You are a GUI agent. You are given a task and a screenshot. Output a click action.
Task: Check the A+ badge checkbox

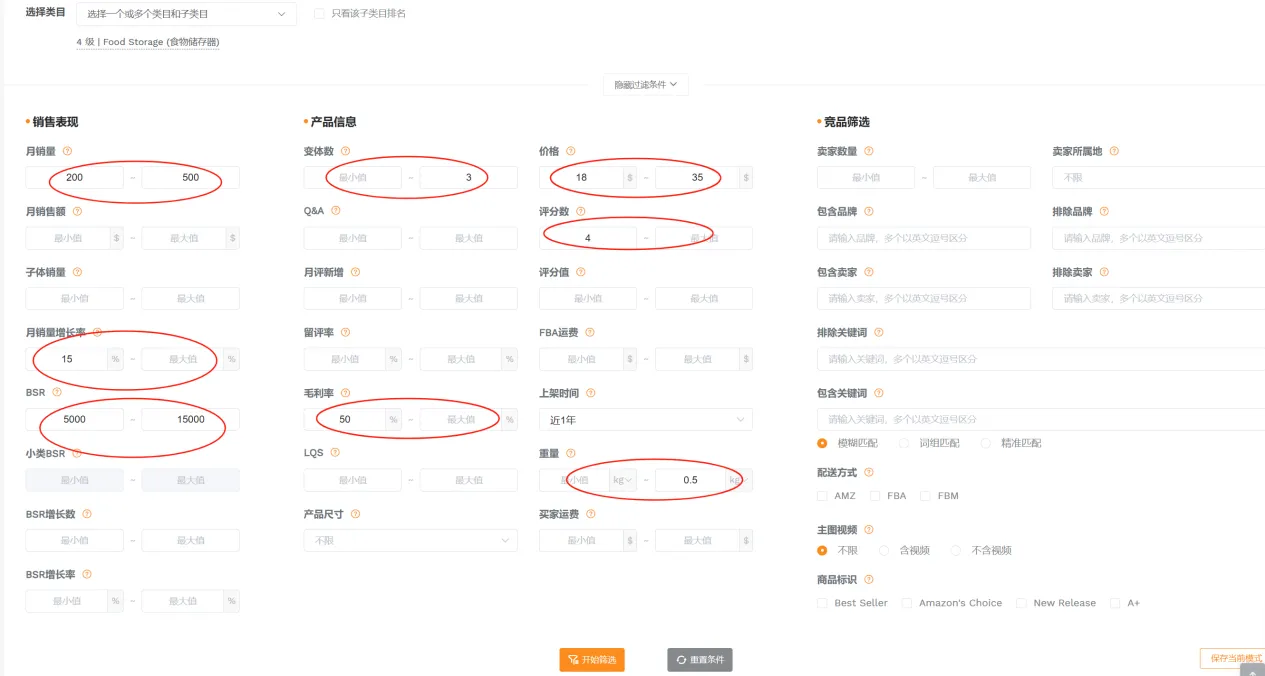point(1115,603)
